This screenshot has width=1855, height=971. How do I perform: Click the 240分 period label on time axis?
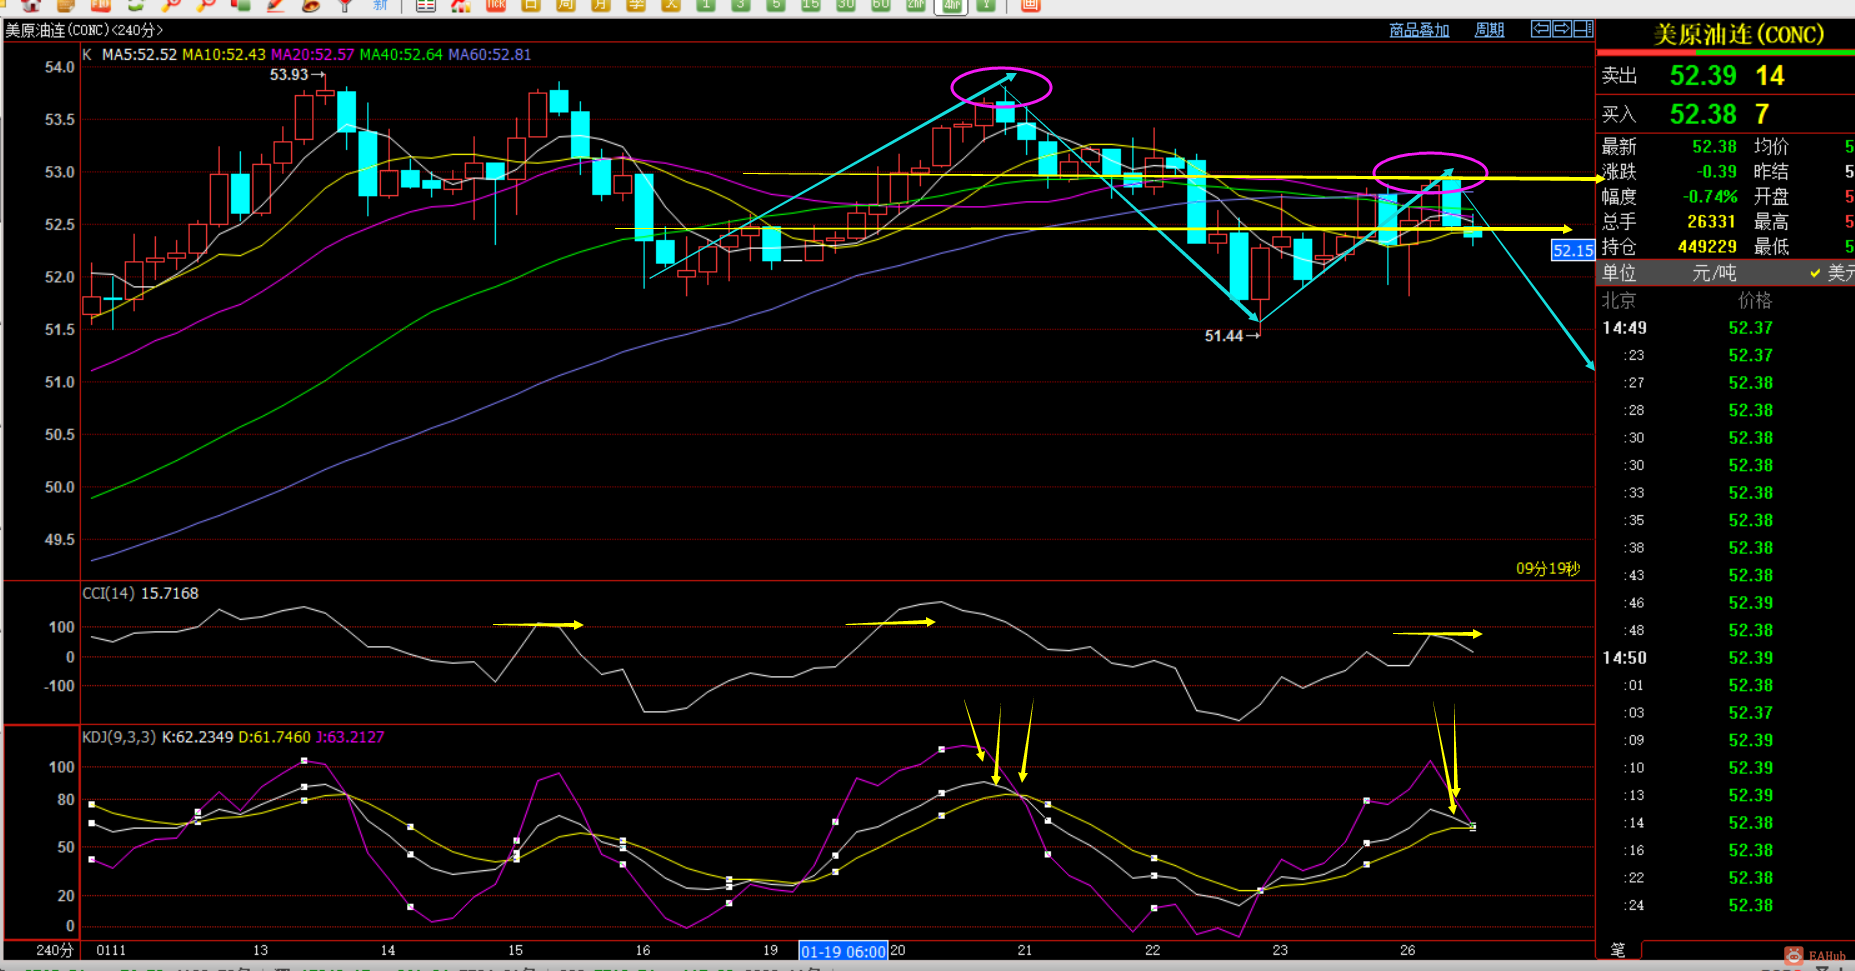click(55, 950)
